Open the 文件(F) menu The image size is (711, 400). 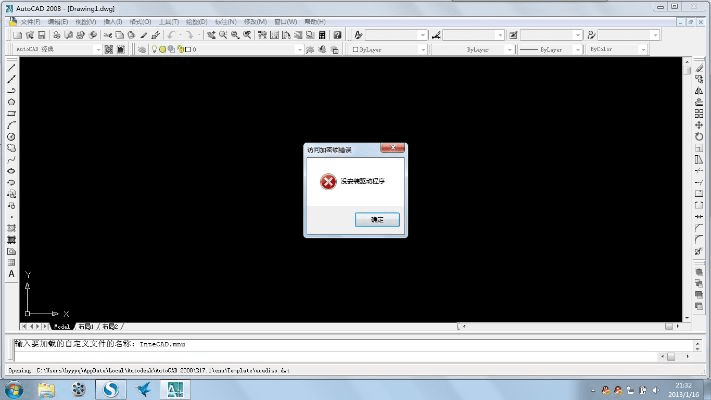pos(31,21)
